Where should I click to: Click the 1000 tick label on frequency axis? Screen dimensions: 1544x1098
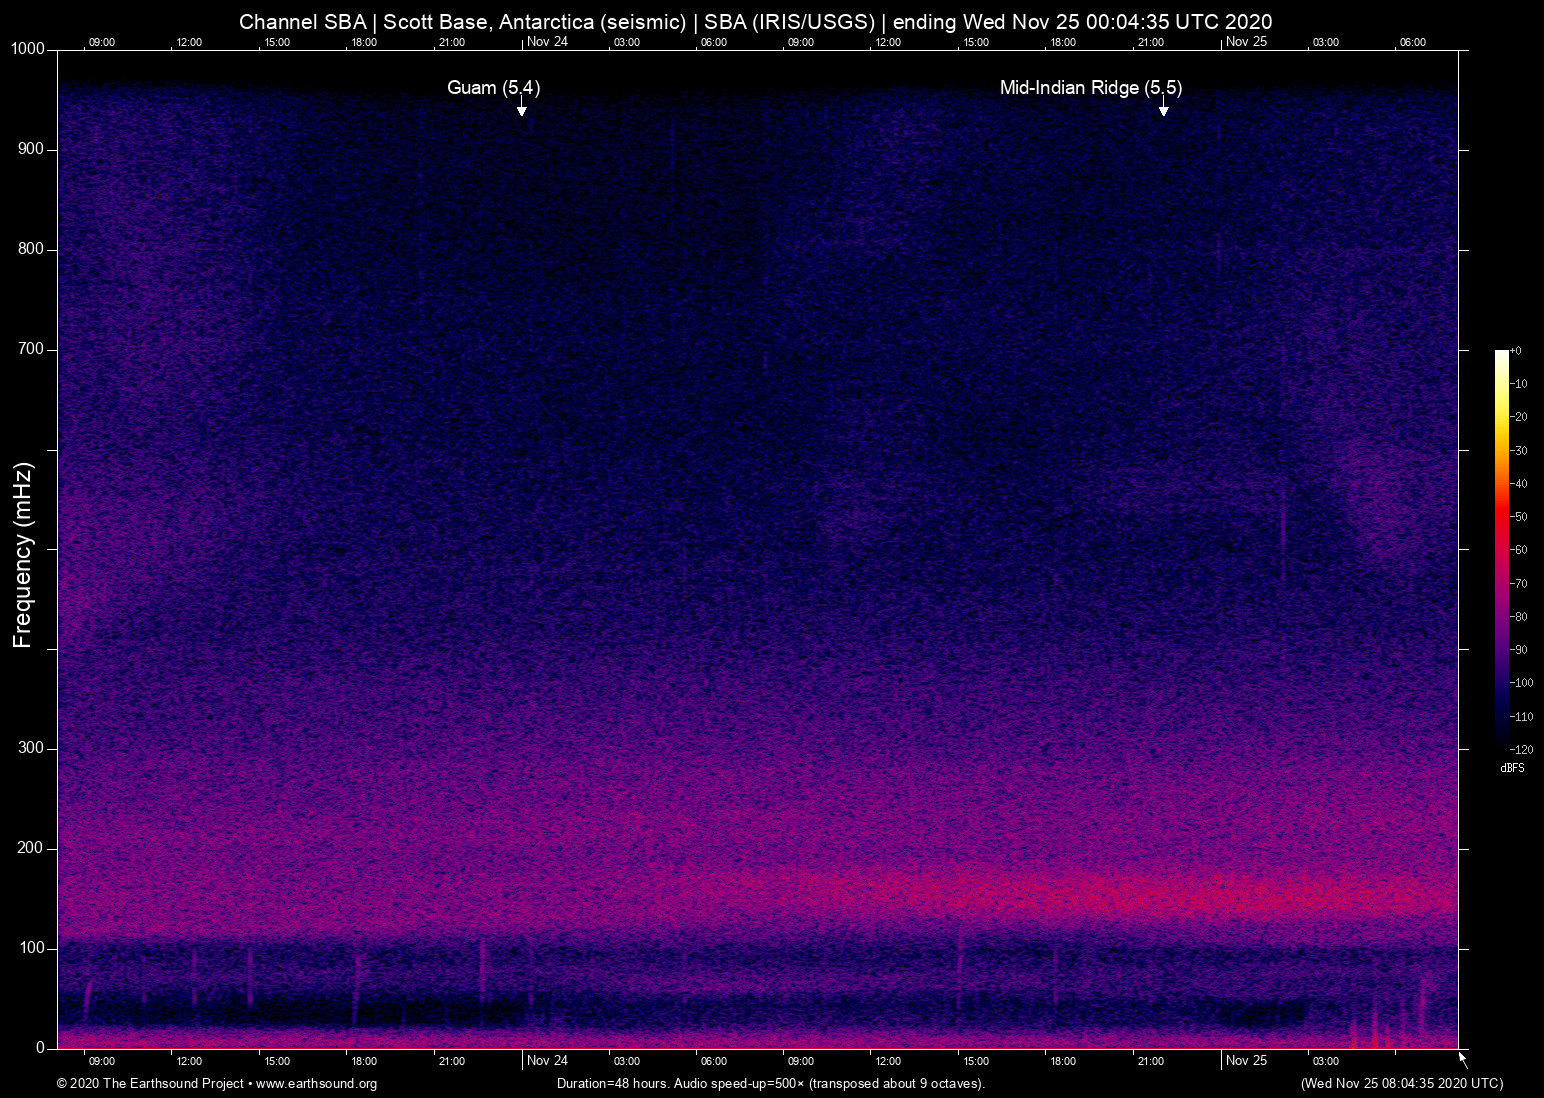click(x=27, y=49)
